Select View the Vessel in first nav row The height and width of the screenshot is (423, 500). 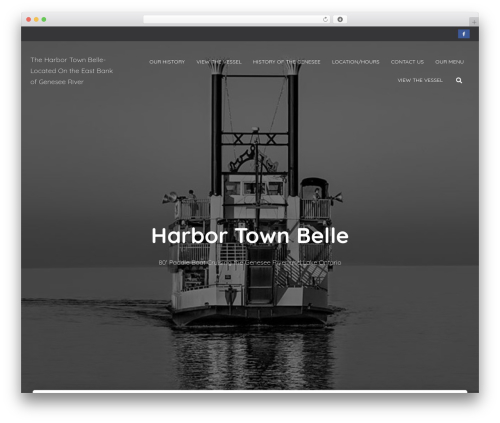click(x=219, y=62)
